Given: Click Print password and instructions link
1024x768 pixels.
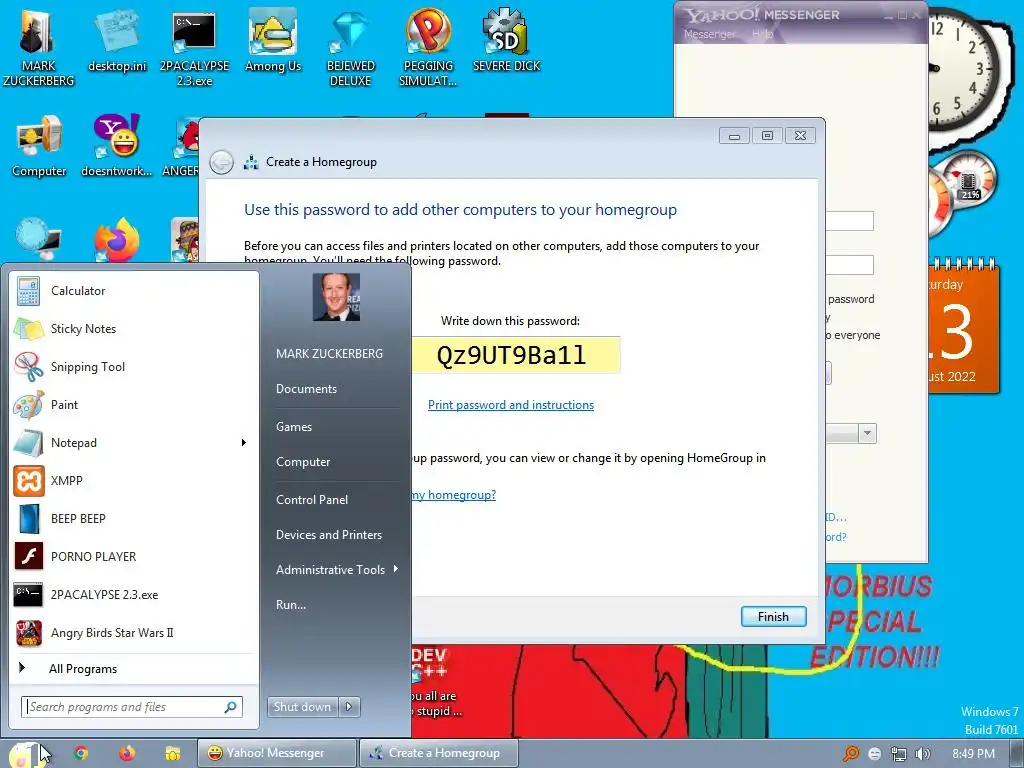Looking at the screenshot, I should (x=511, y=405).
